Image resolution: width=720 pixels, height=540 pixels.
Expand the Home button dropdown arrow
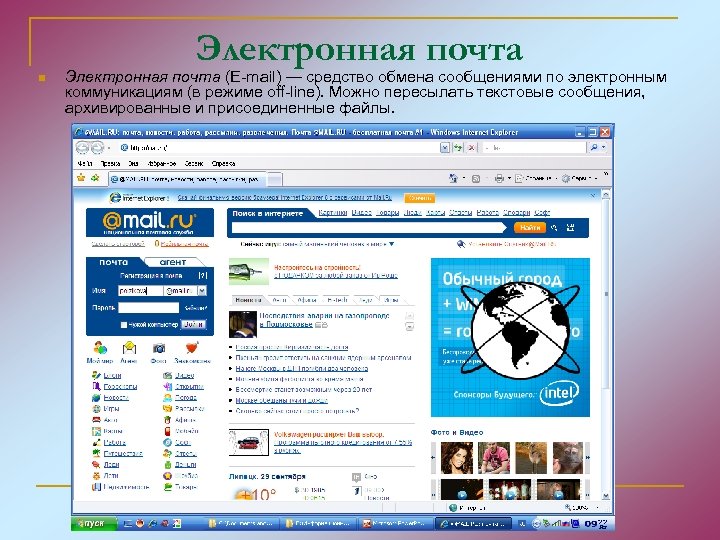coord(464,178)
